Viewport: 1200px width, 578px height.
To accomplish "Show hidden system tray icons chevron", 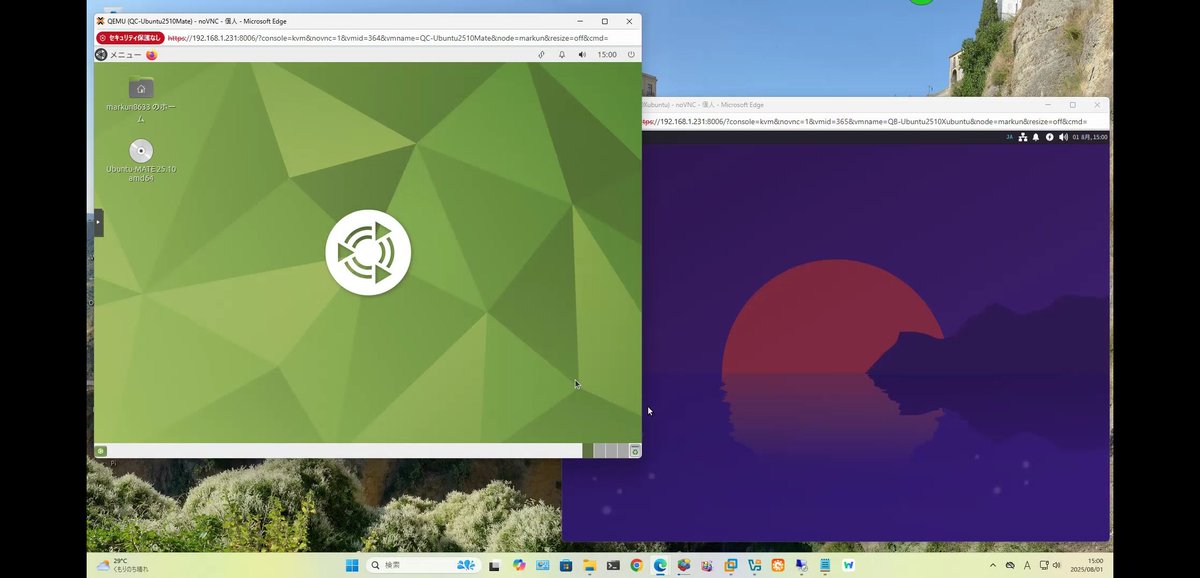I will [x=993, y=565].
